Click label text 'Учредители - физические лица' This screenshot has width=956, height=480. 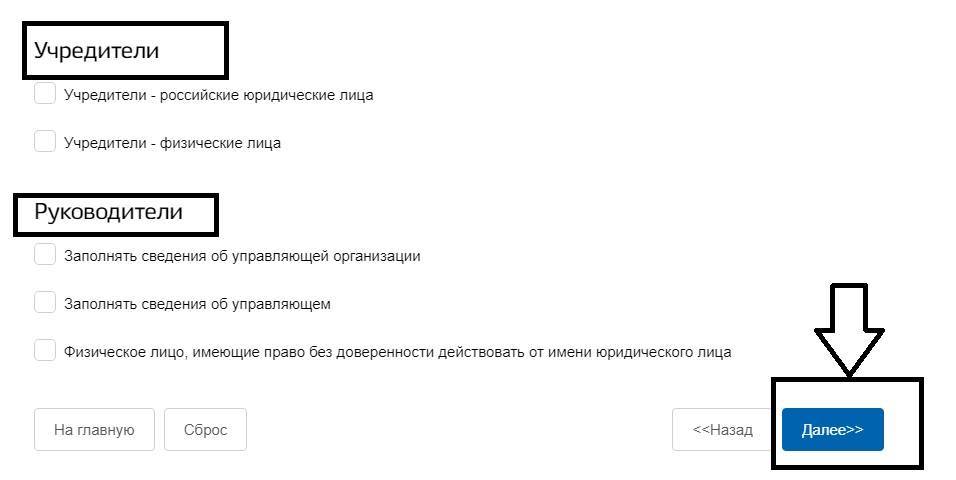click(172, 143)
